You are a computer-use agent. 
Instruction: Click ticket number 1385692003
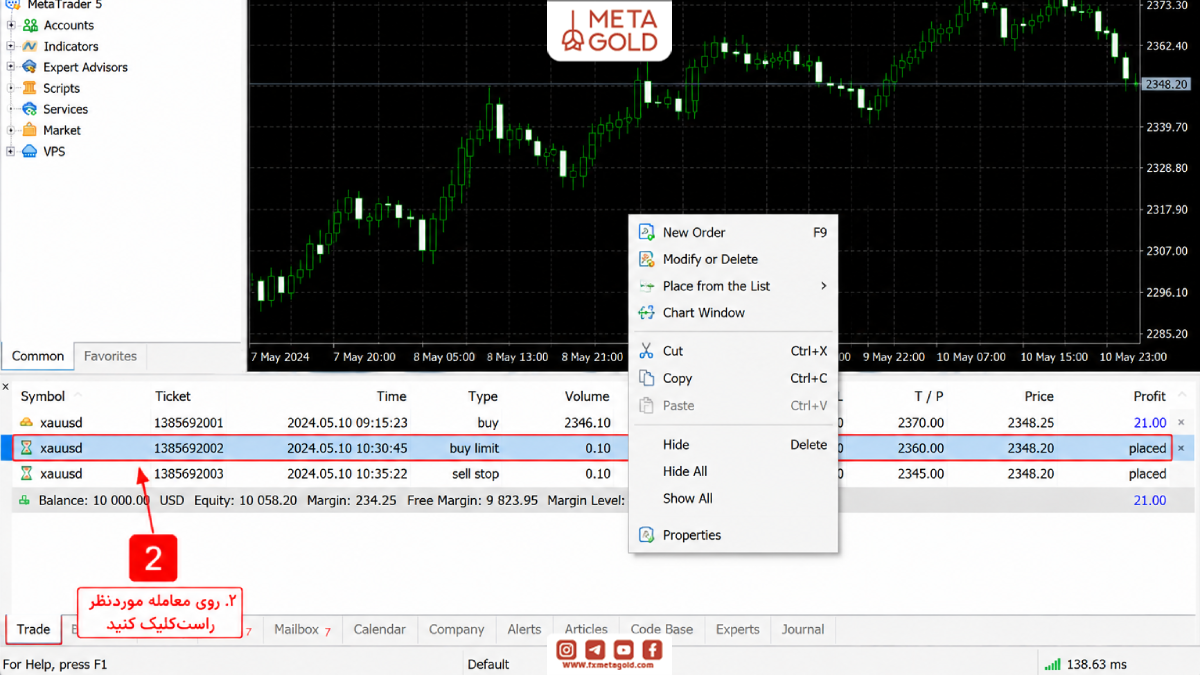pyautogui.click(x=189, y=474)
